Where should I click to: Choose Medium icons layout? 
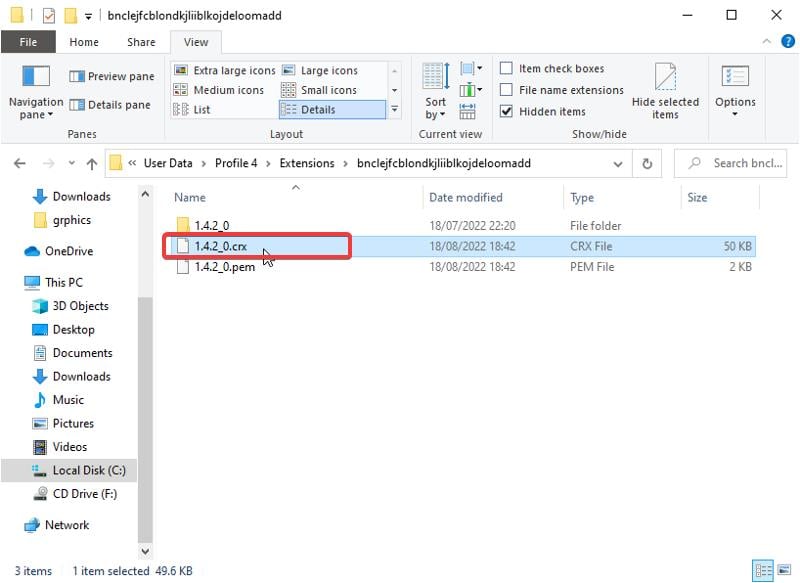219,90
